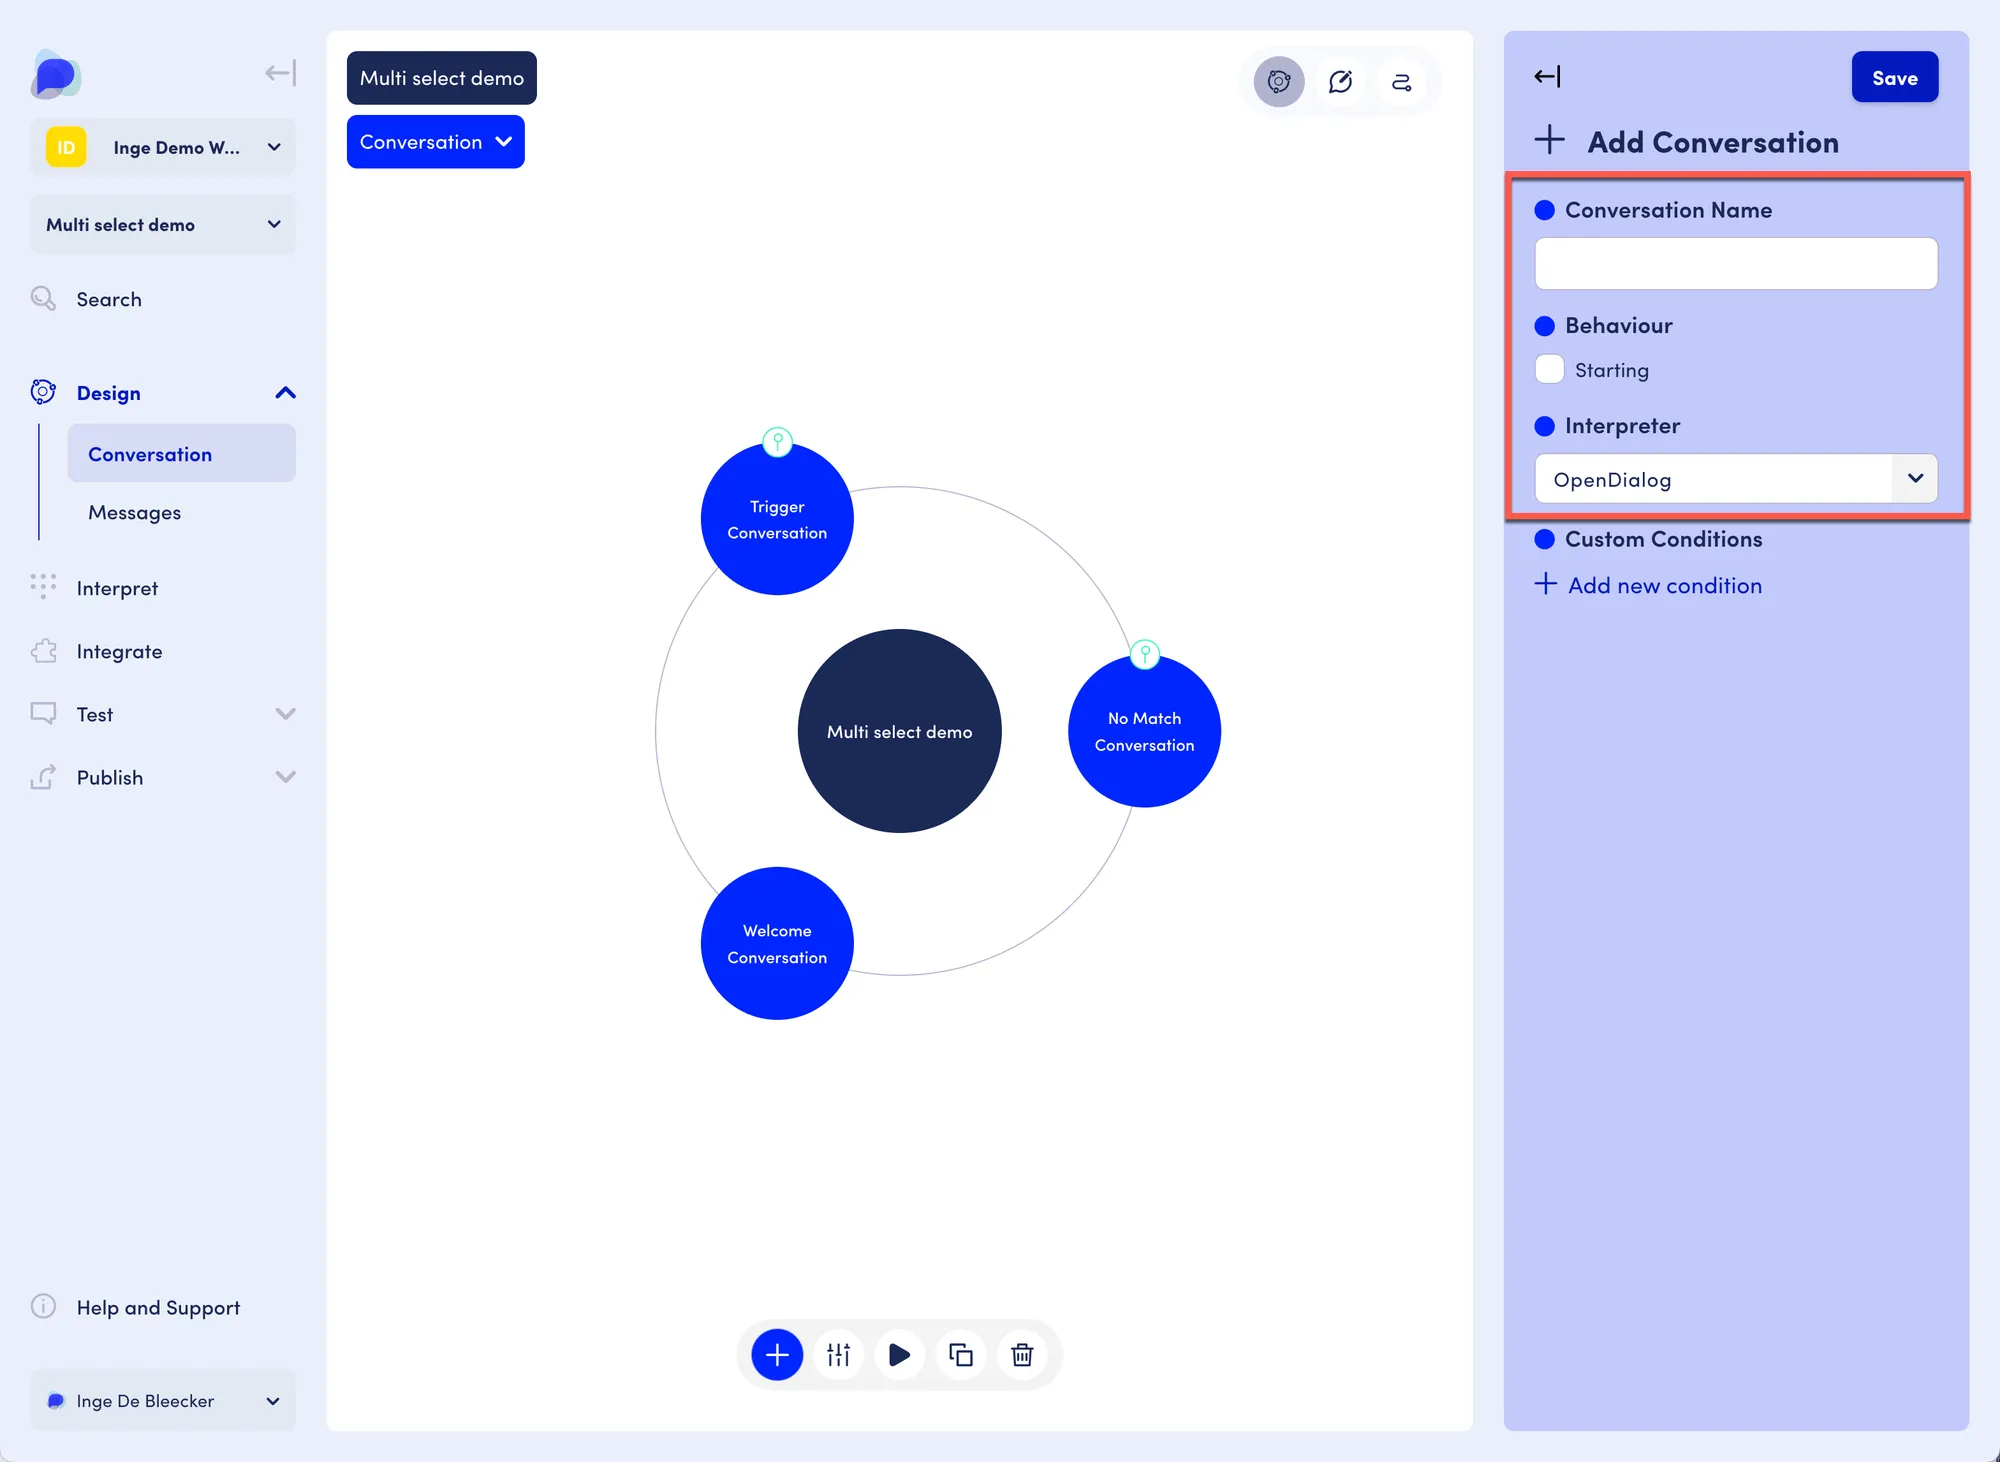Open the Conversation breadcrumb dropdown
This screenshot has height=1462, width=2000.
click(436, 142)
